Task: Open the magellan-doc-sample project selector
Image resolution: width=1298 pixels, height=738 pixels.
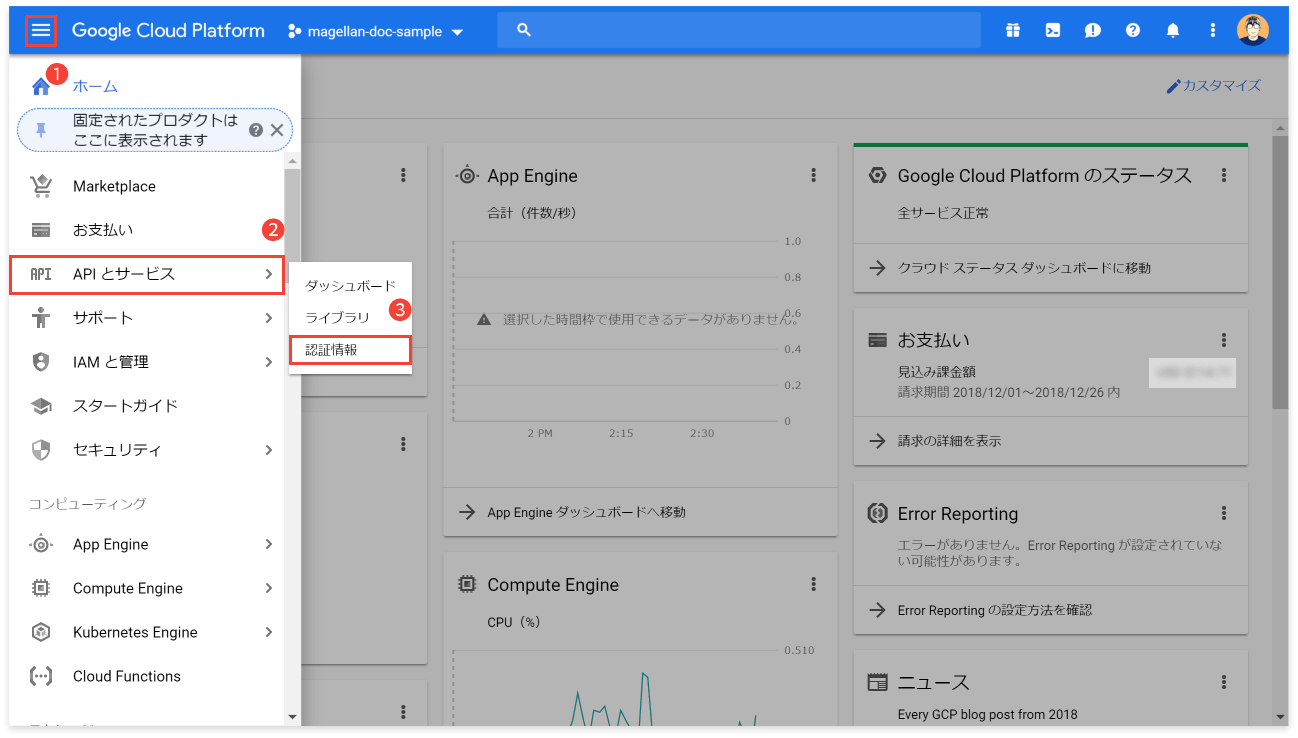Action: coord(375,31)
